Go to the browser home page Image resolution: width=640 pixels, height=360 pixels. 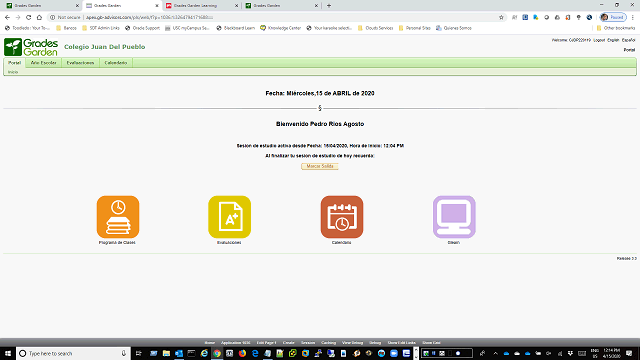coord(39,18)
